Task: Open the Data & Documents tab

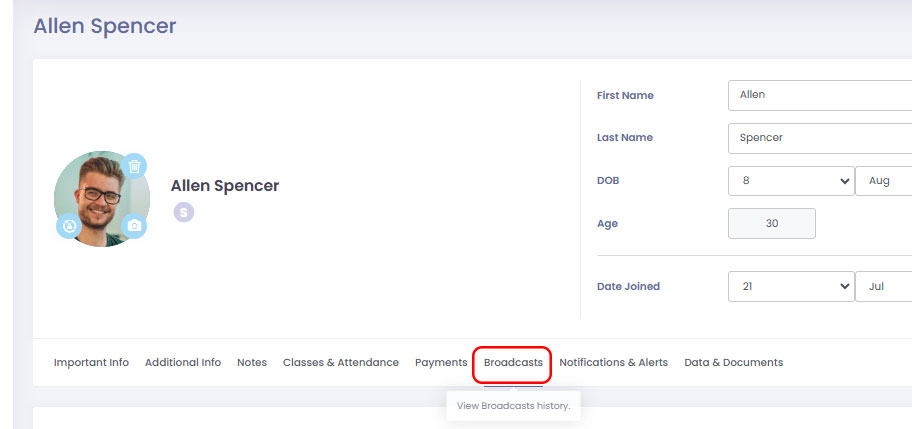Action: click(x=733, y=363)
